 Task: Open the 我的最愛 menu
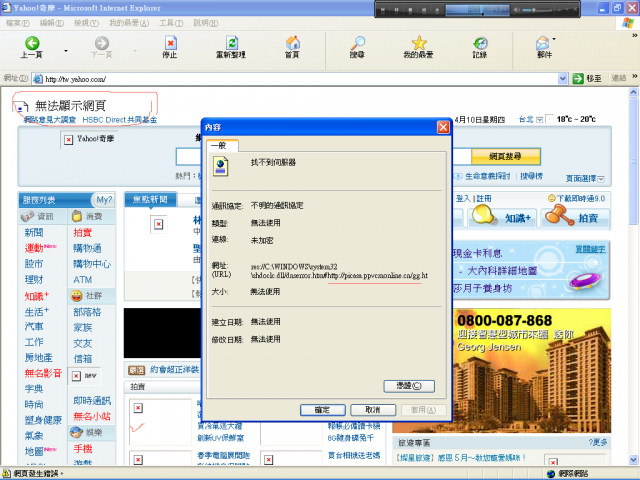[129, 23]
